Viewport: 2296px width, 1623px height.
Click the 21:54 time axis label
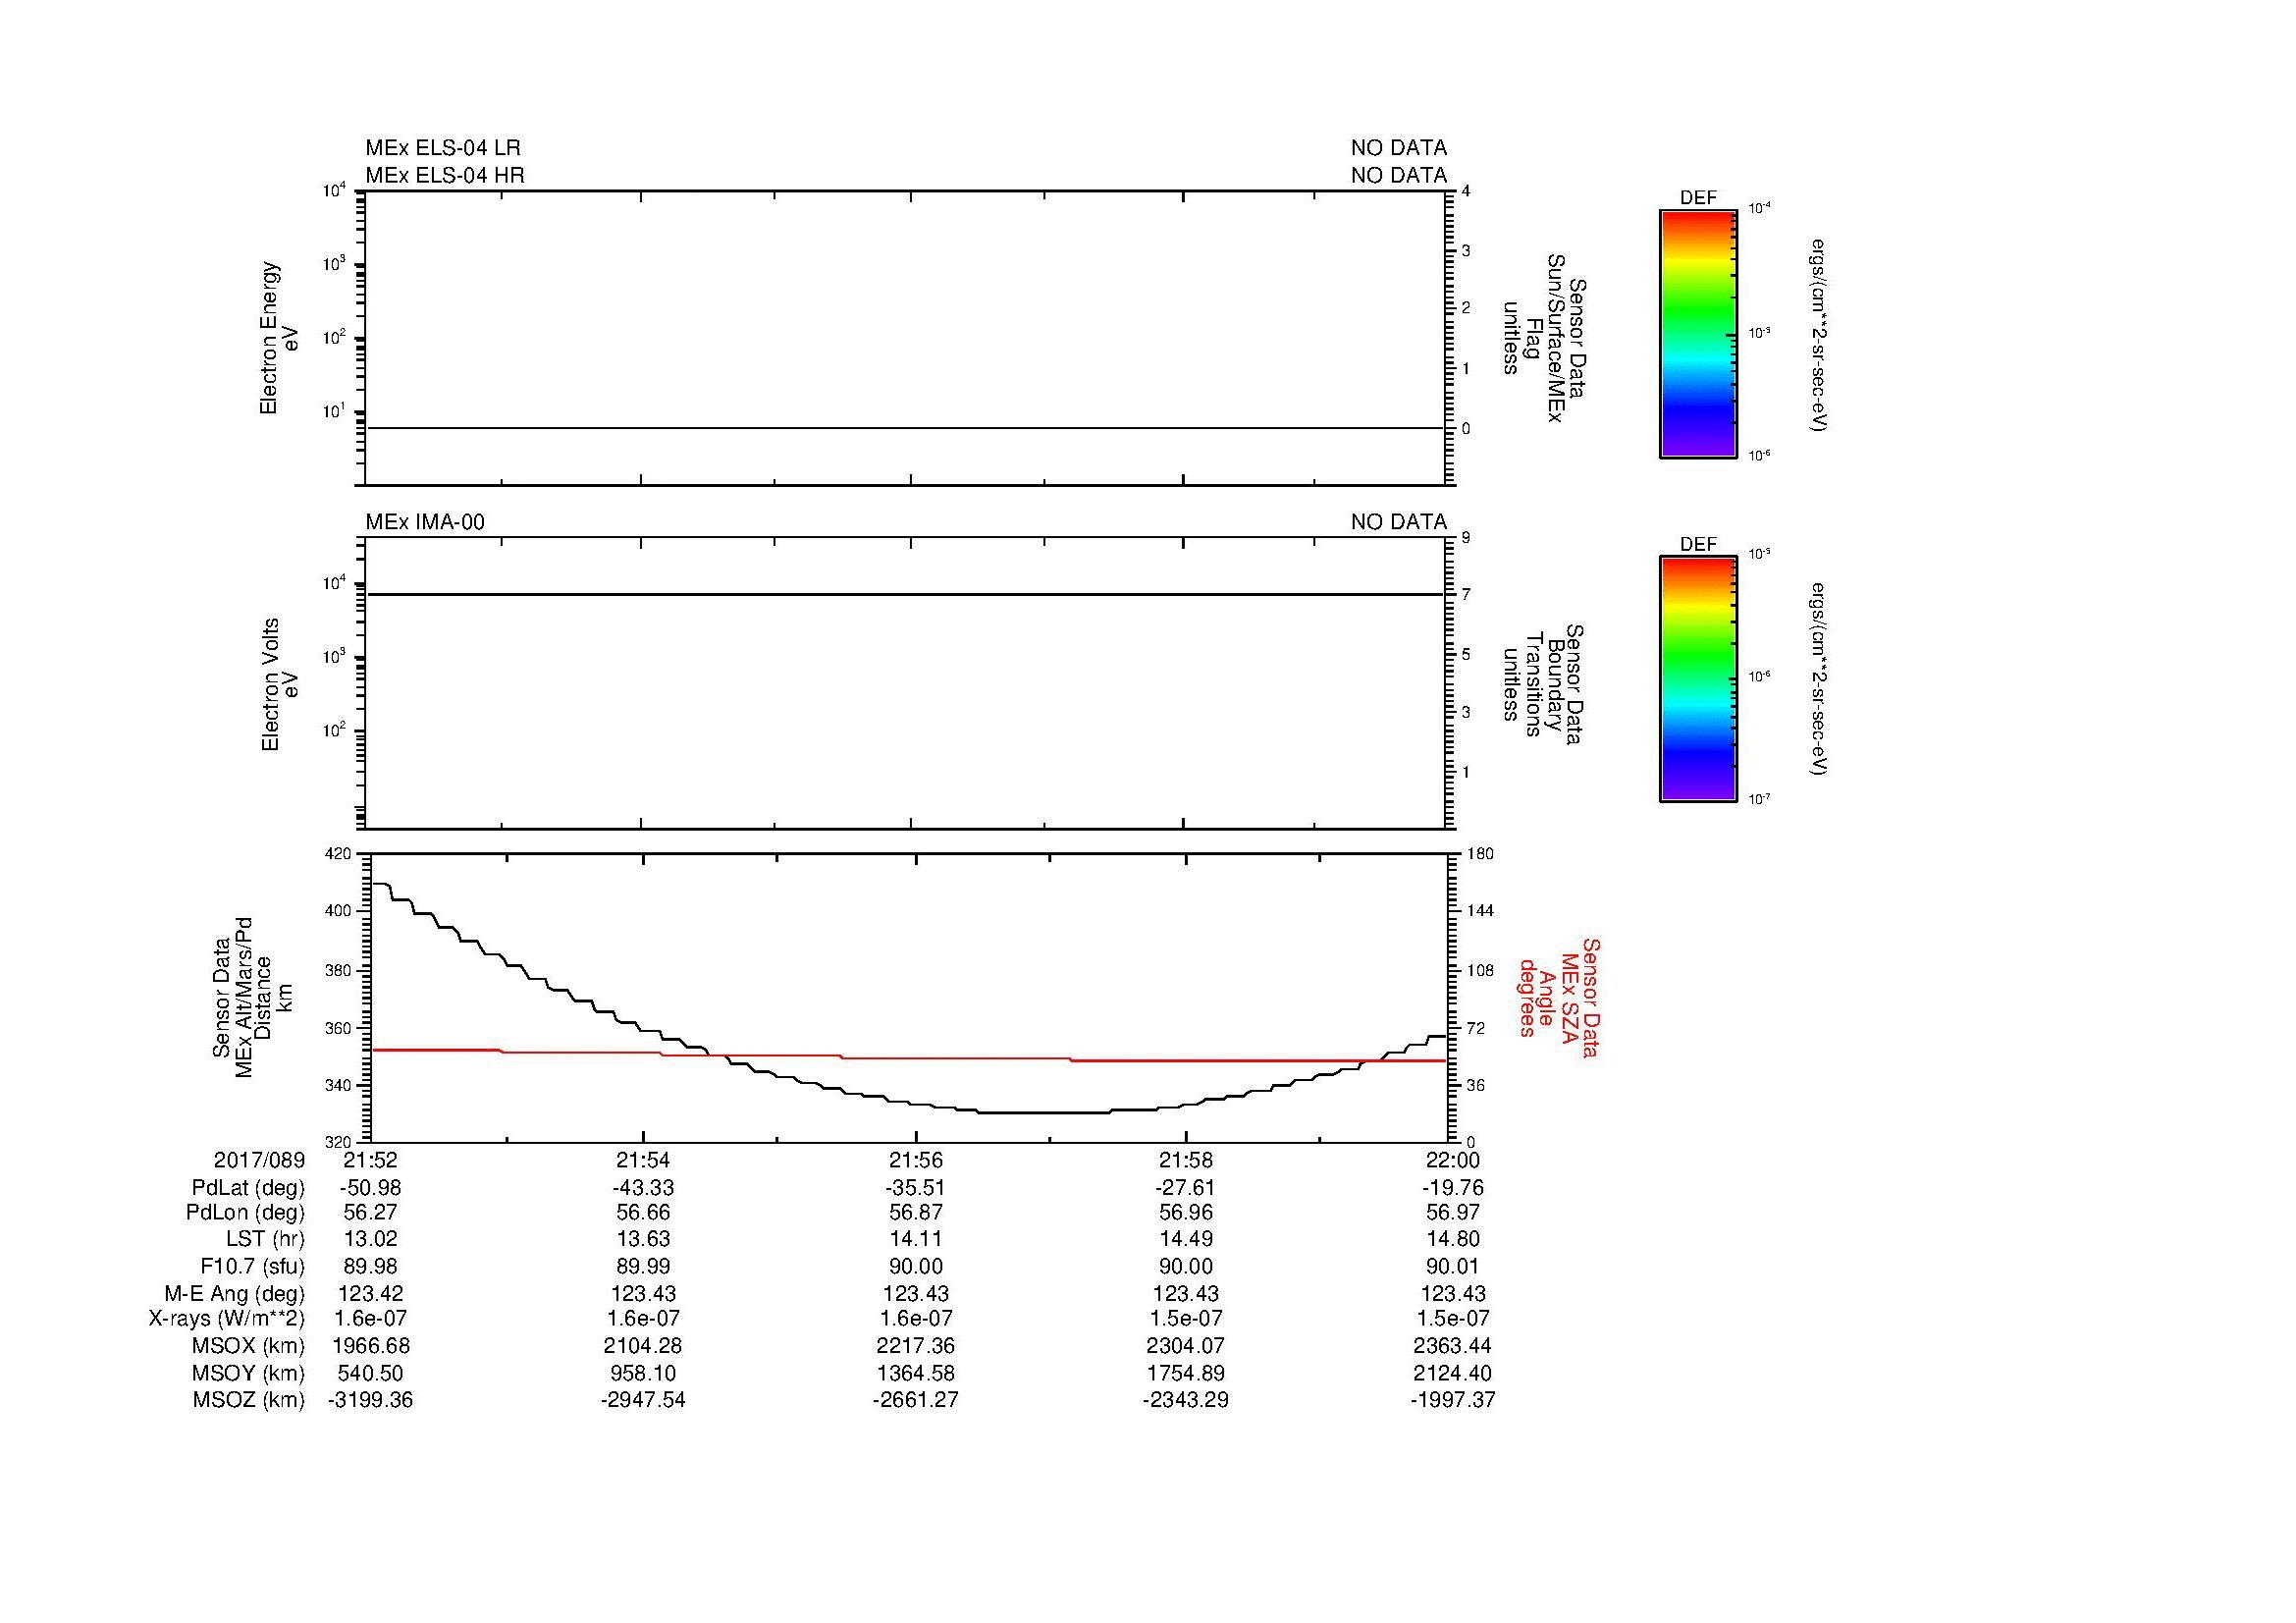coord(643,1160)
